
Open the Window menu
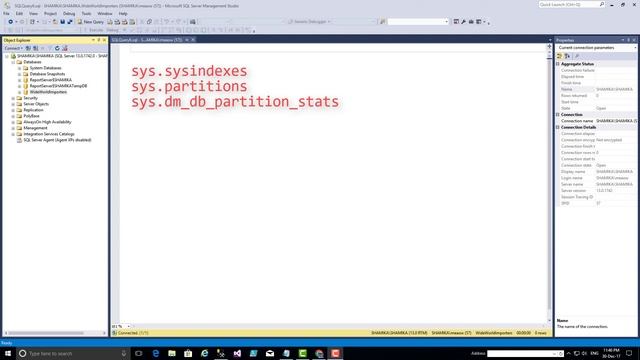104,13
